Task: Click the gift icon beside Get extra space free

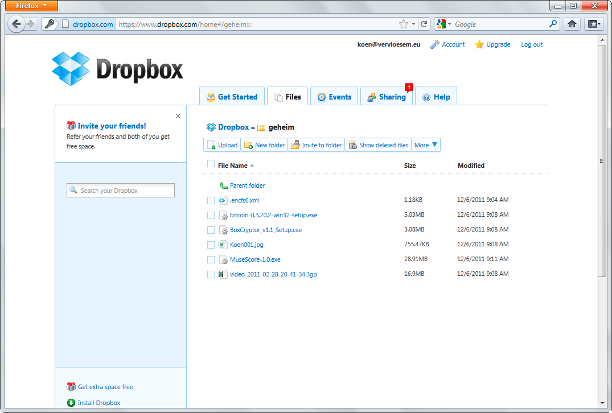Action: [x=71, y=386]
